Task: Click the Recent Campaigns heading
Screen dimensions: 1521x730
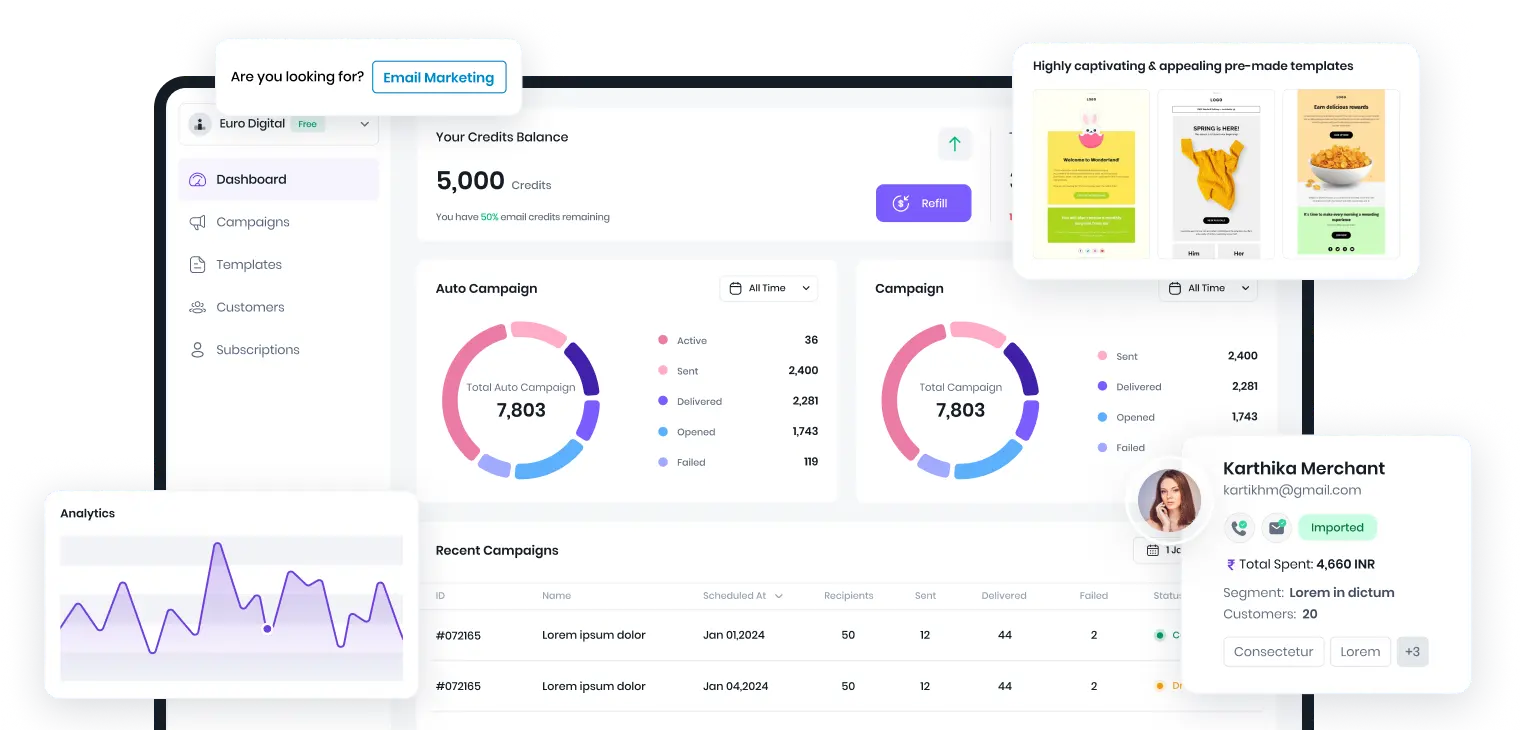Action: (497, 550)
